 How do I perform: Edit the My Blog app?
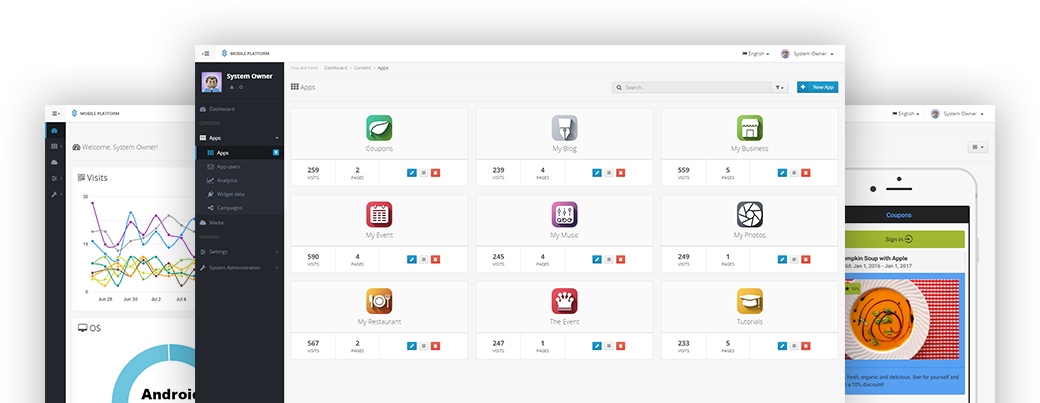[x=597, y=172]
